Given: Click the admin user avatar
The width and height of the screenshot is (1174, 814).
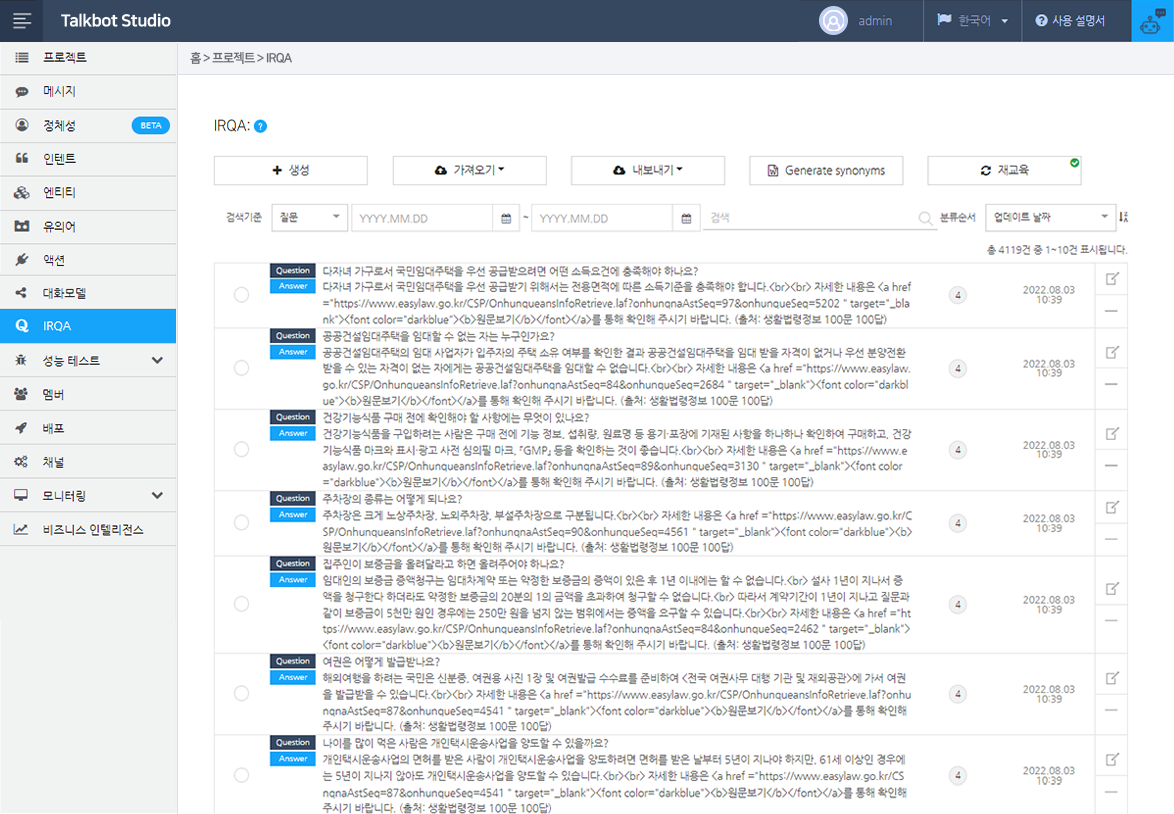Looking at the screenshot, I should (833, 21).
